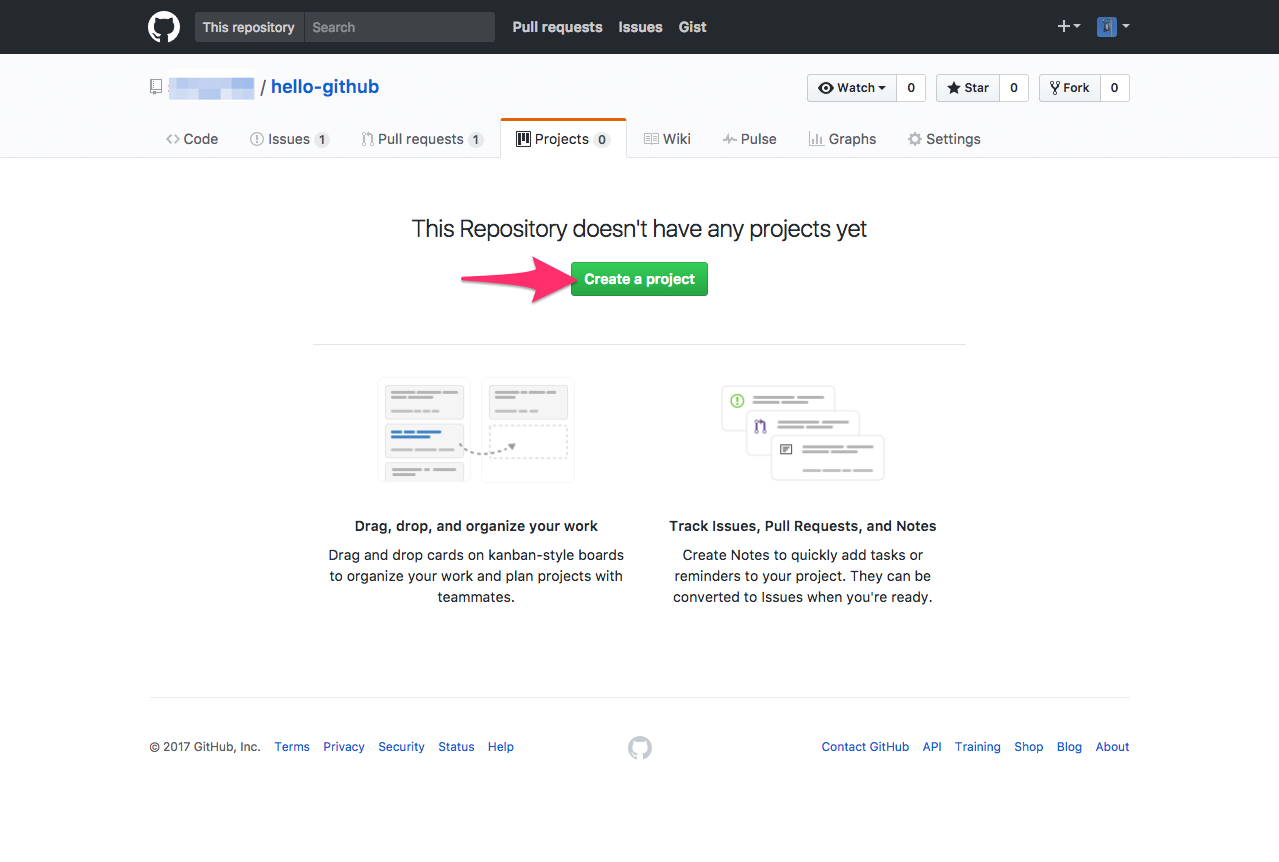1279x862 pixels.
Task: Click the Graphs bar-chart icon
Action: pos(814,139)
